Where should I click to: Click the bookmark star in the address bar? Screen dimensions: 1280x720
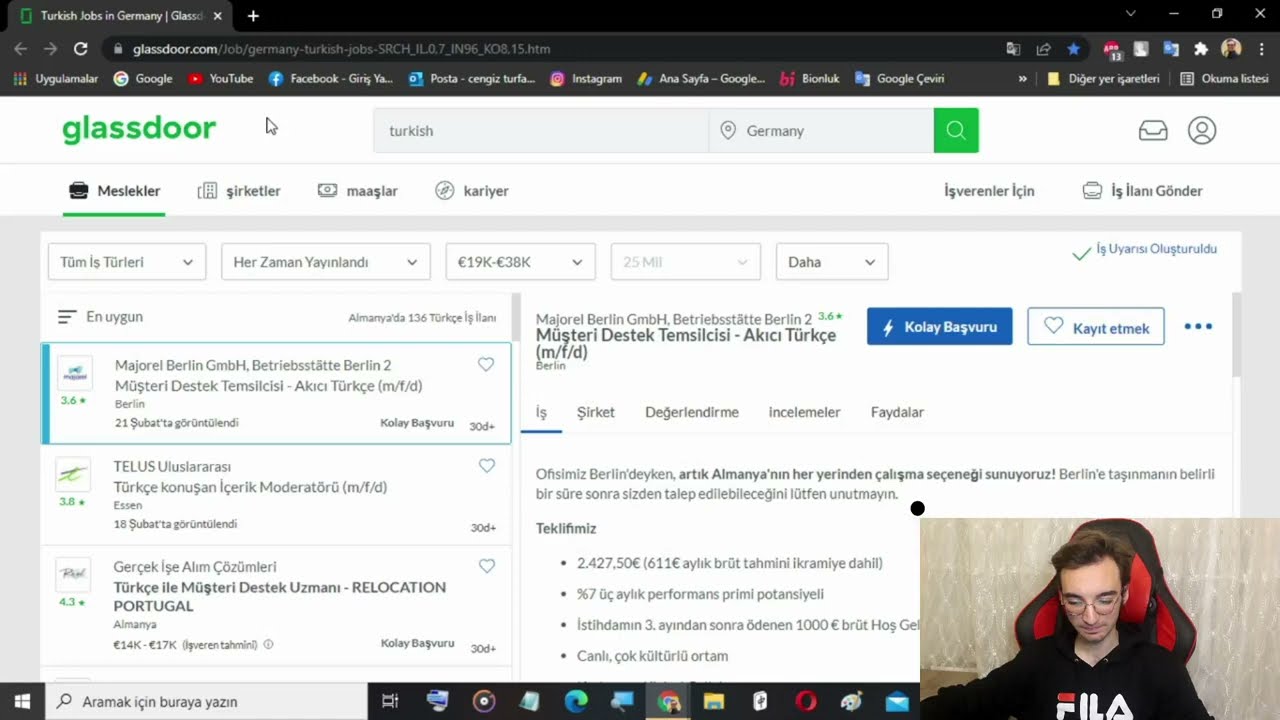[x=1073, y=48]
